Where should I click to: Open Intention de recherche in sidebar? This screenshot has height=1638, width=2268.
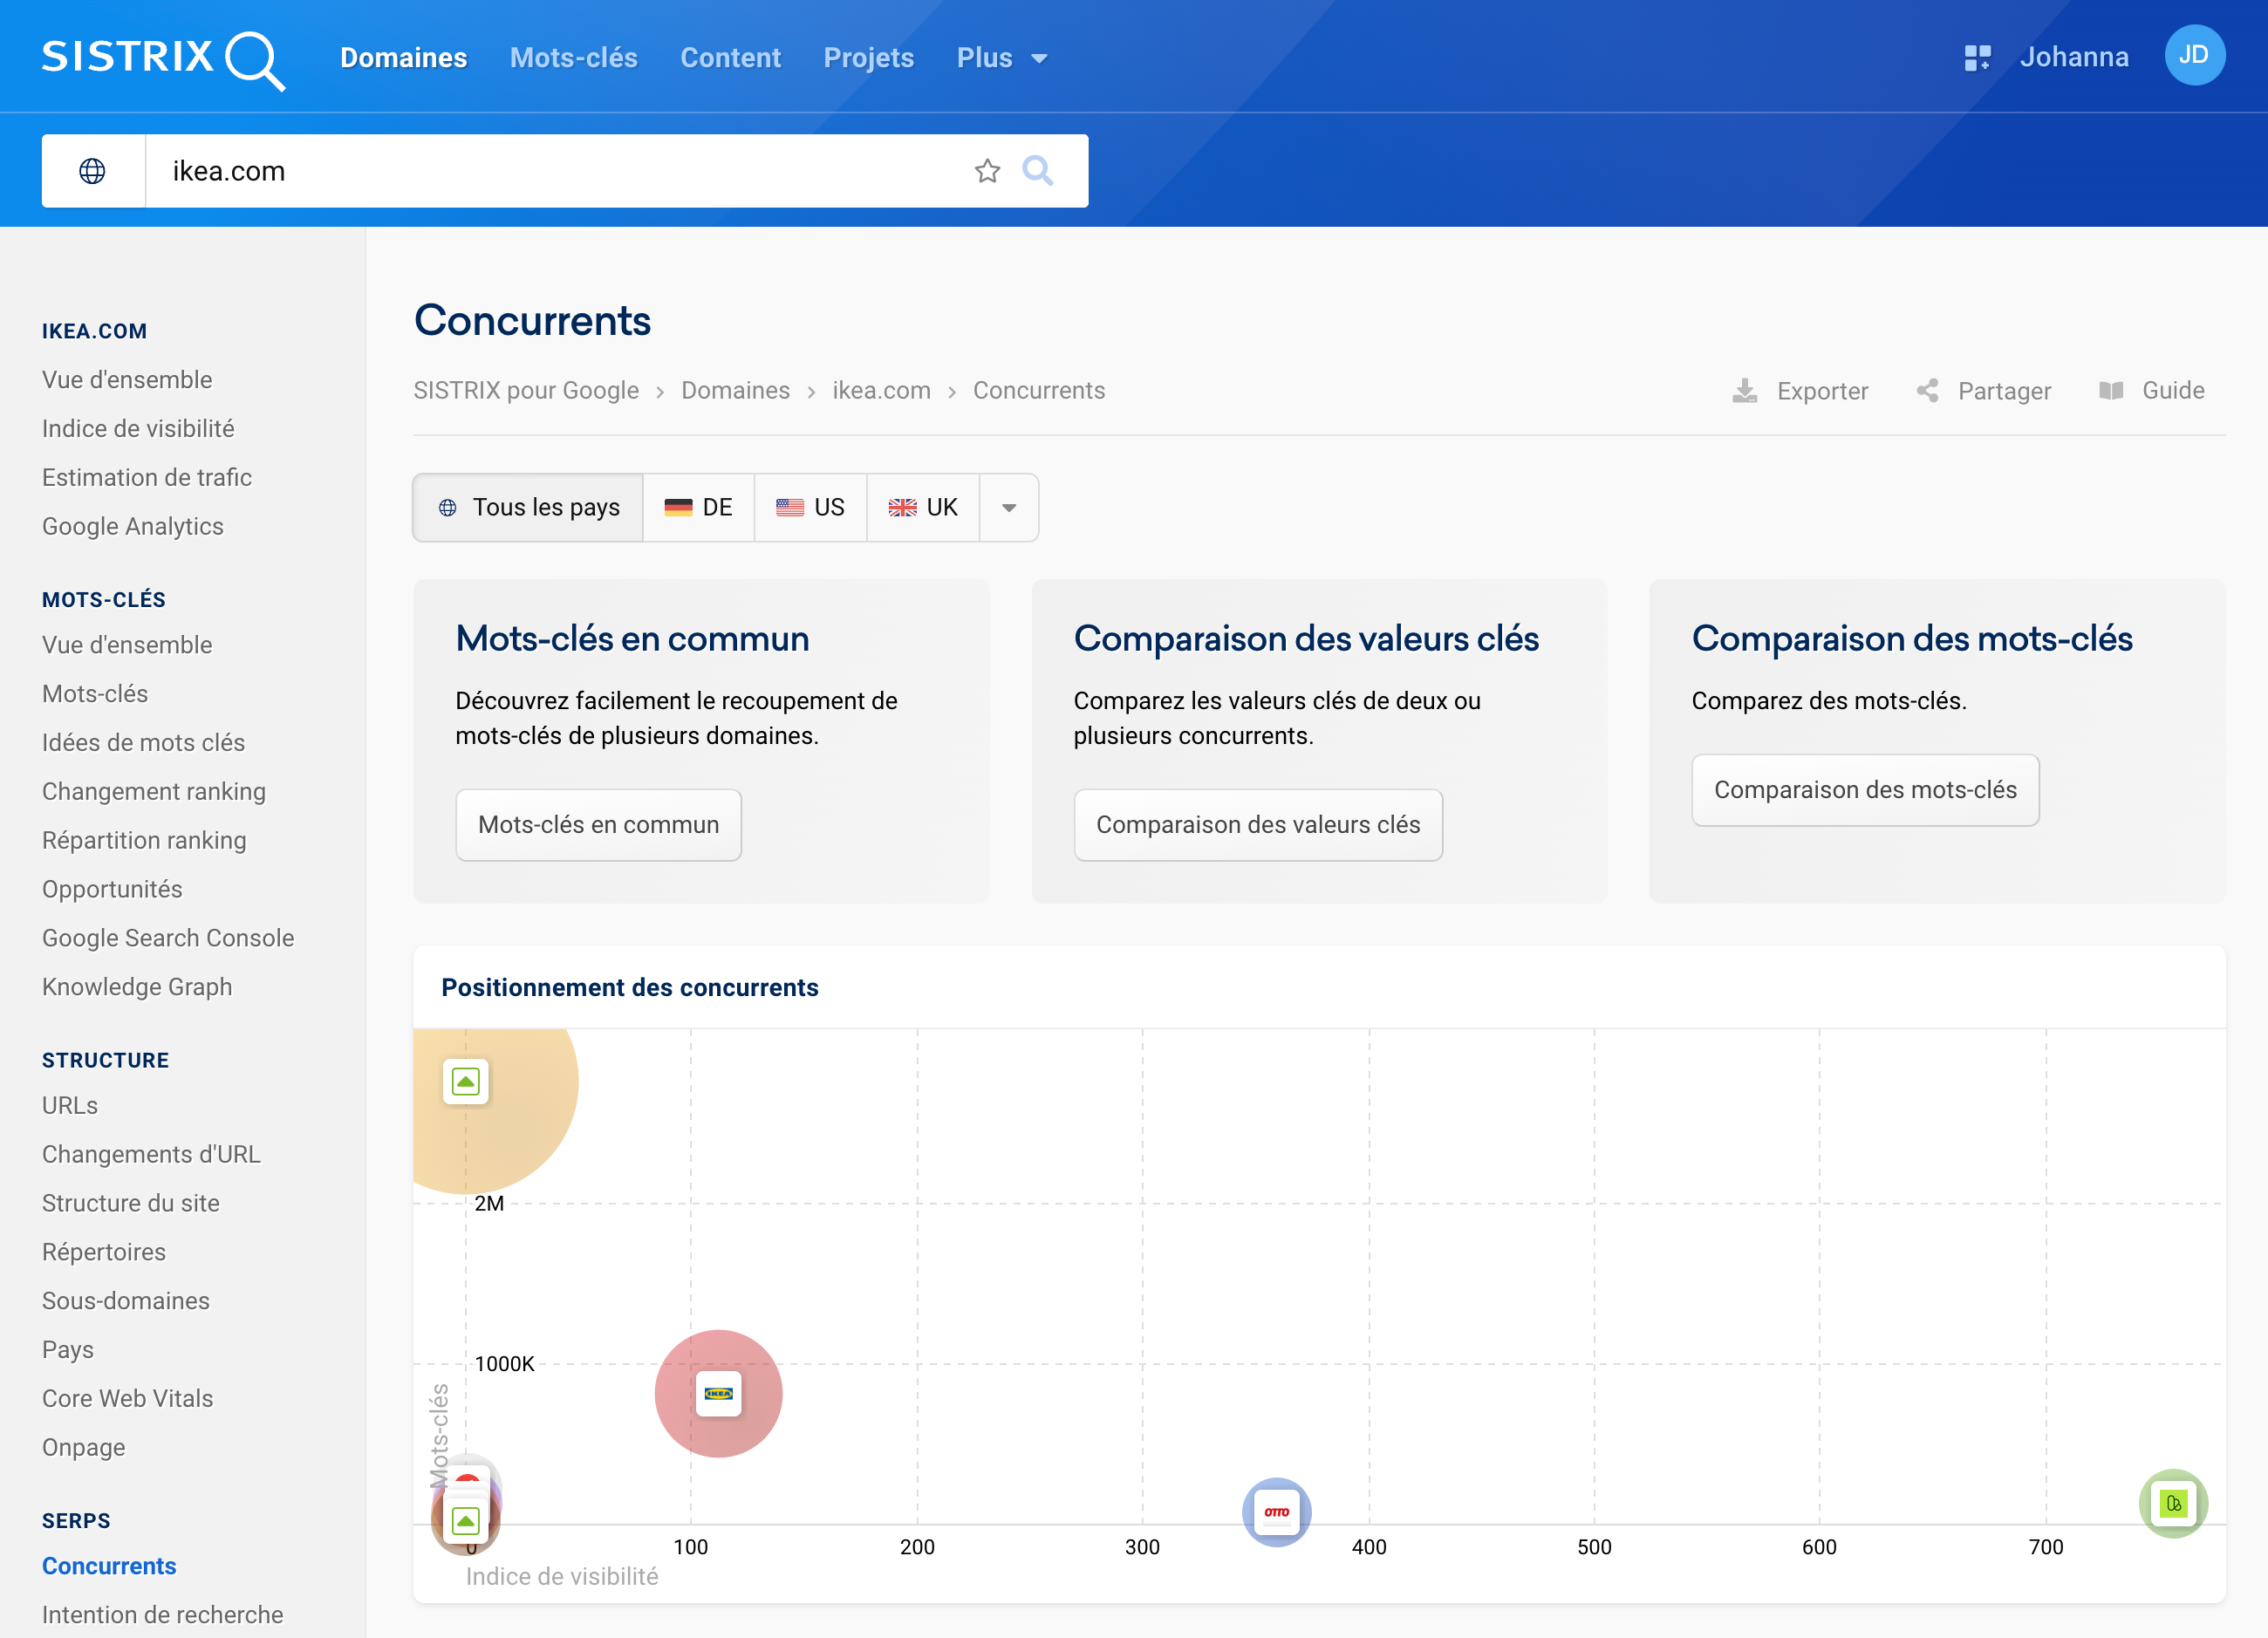coord(163,1616)
